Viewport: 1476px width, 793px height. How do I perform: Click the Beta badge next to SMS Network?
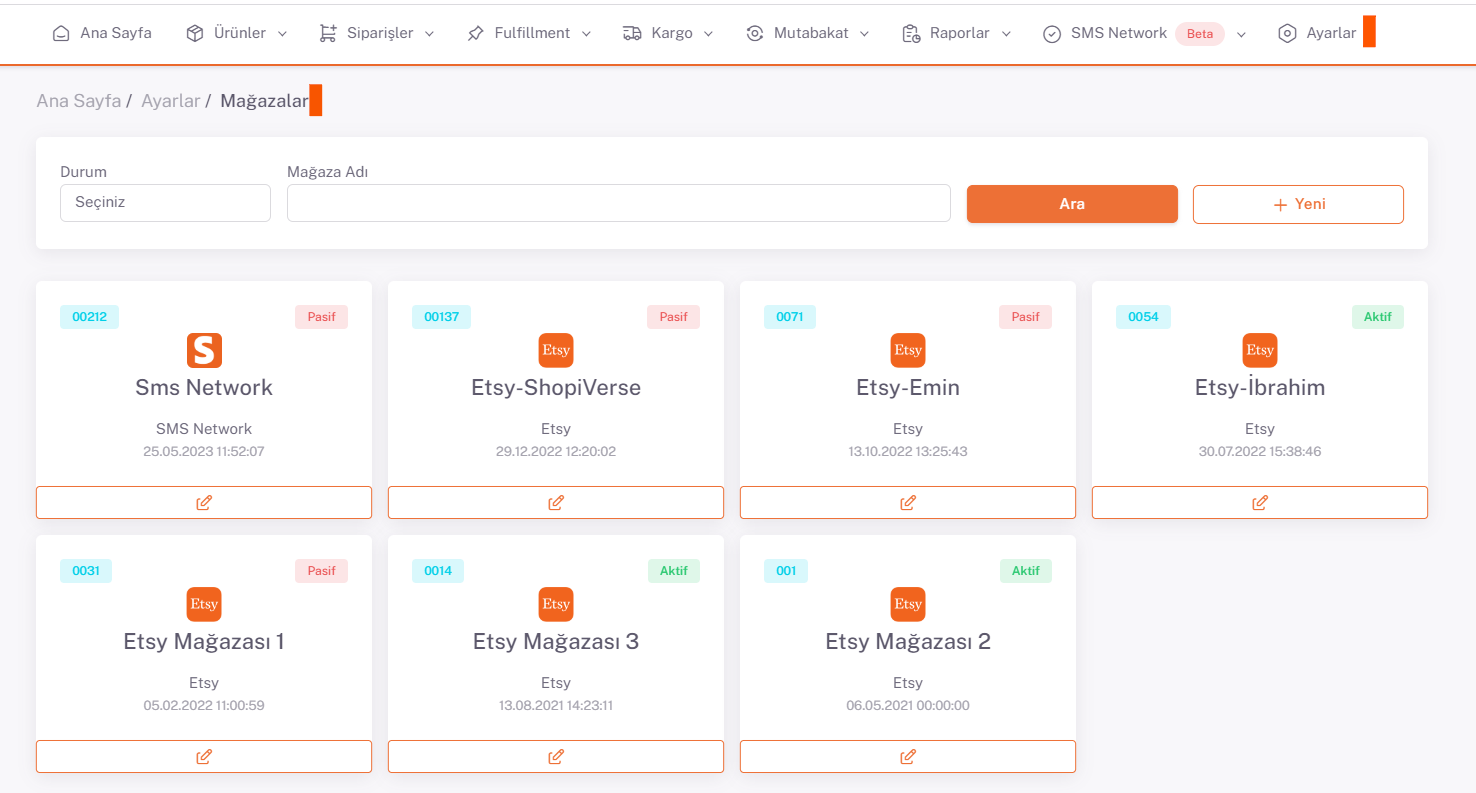pyautogui.click(x=1200, y=34)
